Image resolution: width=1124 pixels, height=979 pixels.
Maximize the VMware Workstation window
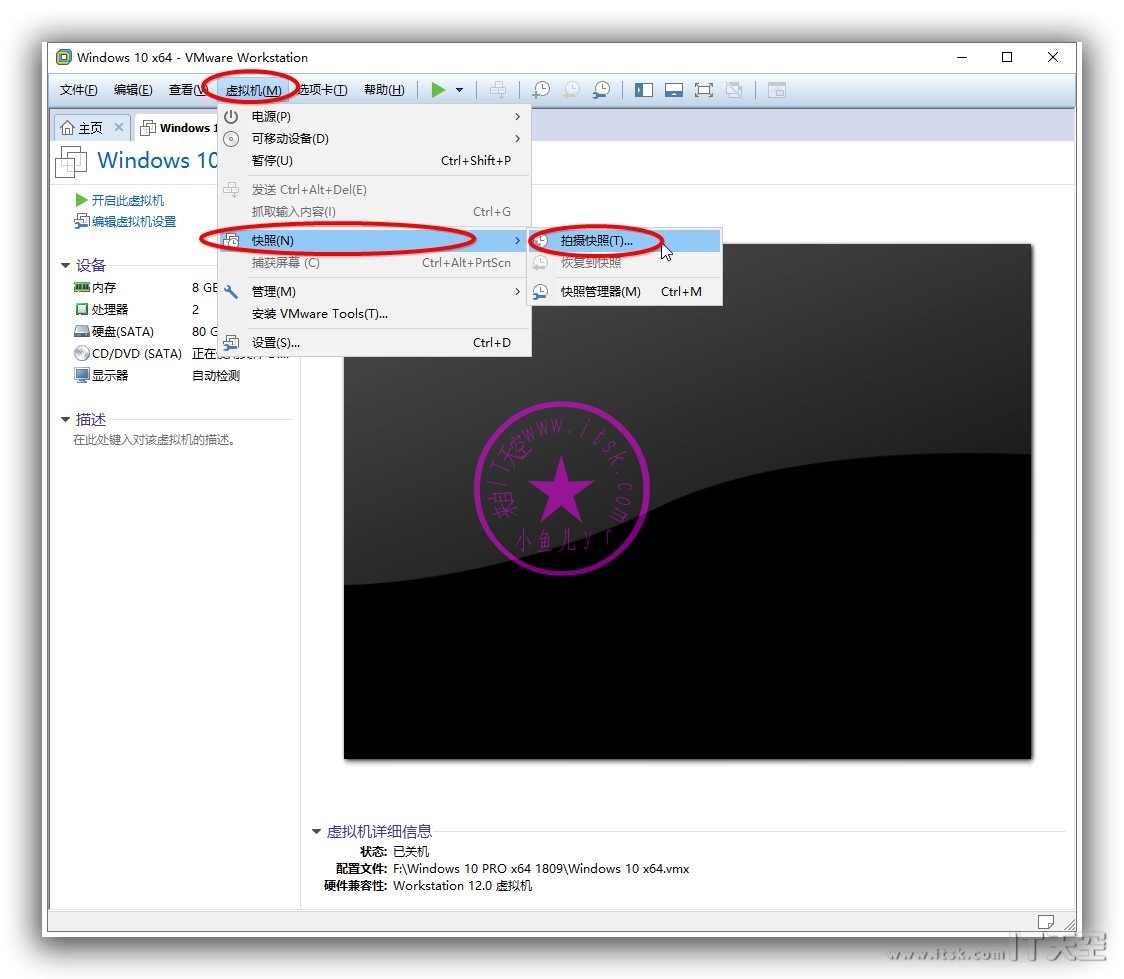click(1007, 57)
